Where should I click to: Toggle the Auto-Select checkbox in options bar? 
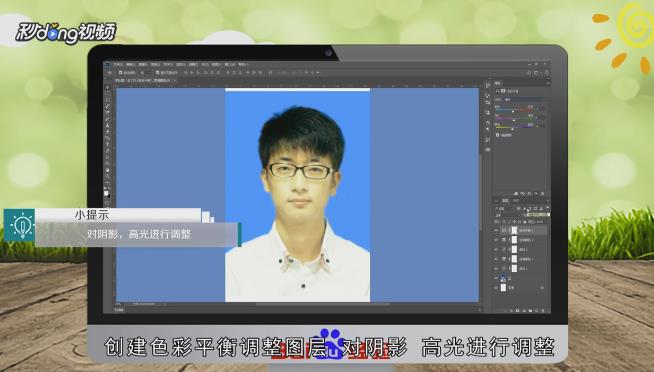[x=121, y=73]
